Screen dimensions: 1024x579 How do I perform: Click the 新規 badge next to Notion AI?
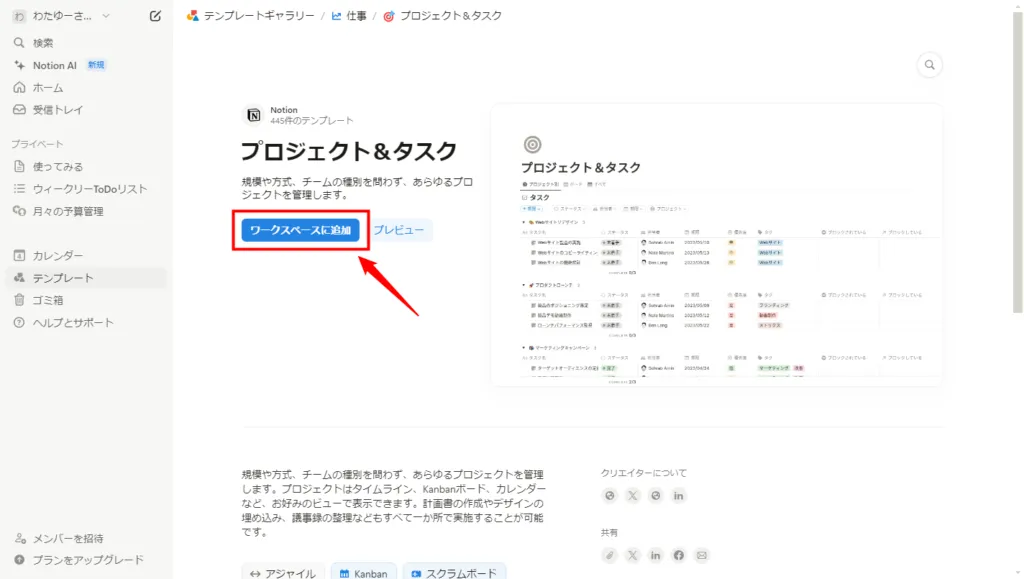coord(96,65)
